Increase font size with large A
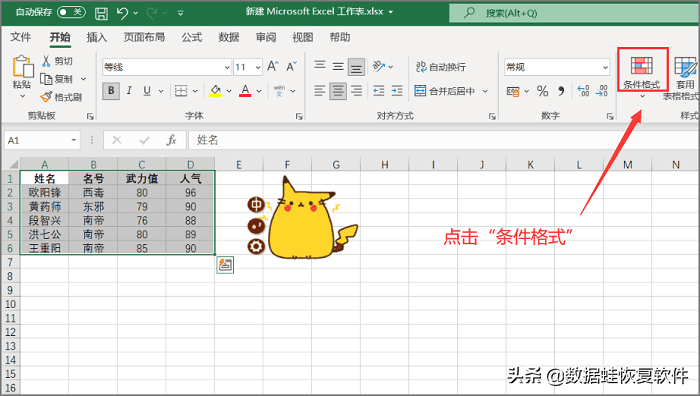 tap(273, 67)
